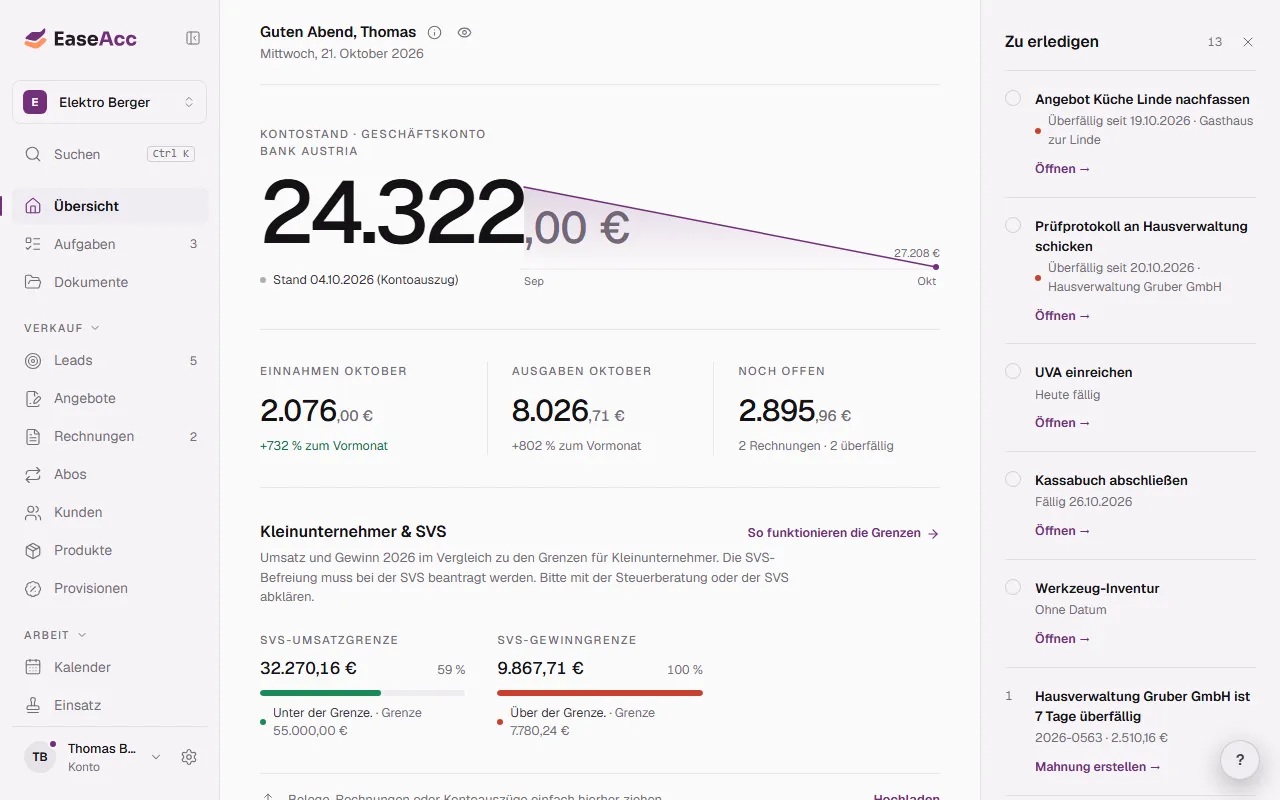The width and height of the screenshot is (1280, 800).
Task: Click the SVS-Umsatzgrenze green progress bar
Action: coord(362,693)
